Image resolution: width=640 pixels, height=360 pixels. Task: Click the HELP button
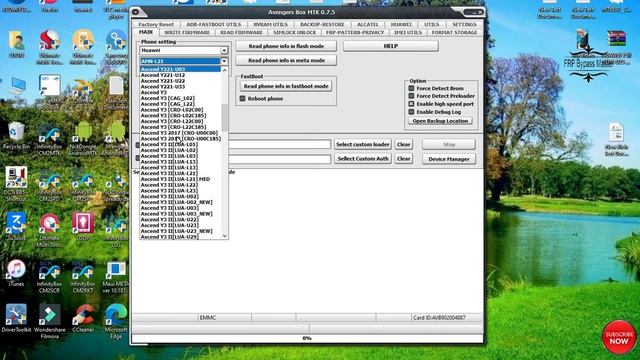[391, 46]
